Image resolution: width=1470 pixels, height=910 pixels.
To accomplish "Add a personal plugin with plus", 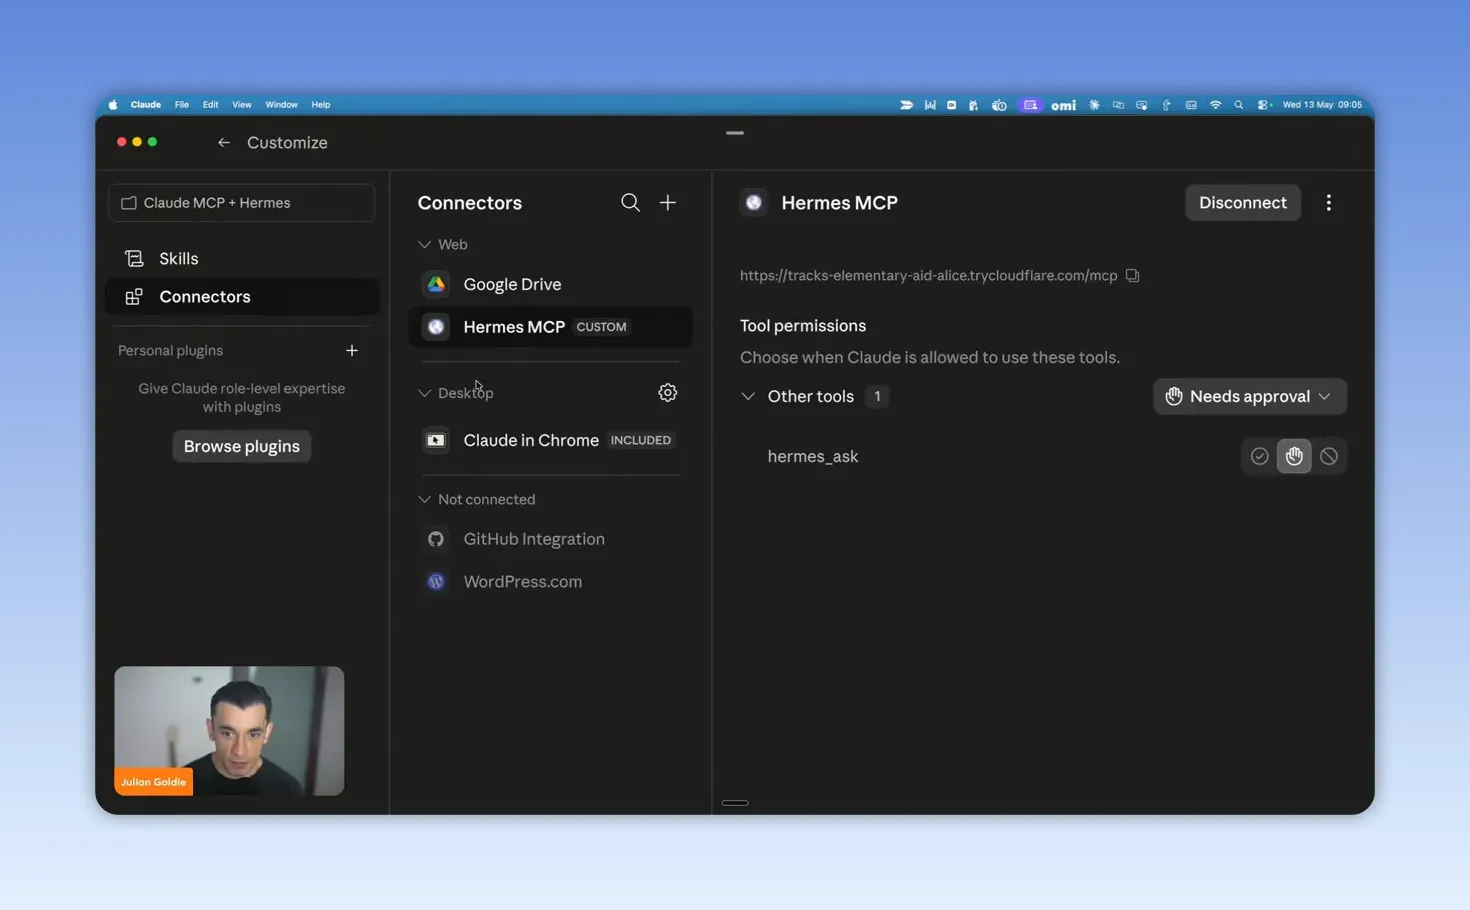I will click(x=351, y=351).
